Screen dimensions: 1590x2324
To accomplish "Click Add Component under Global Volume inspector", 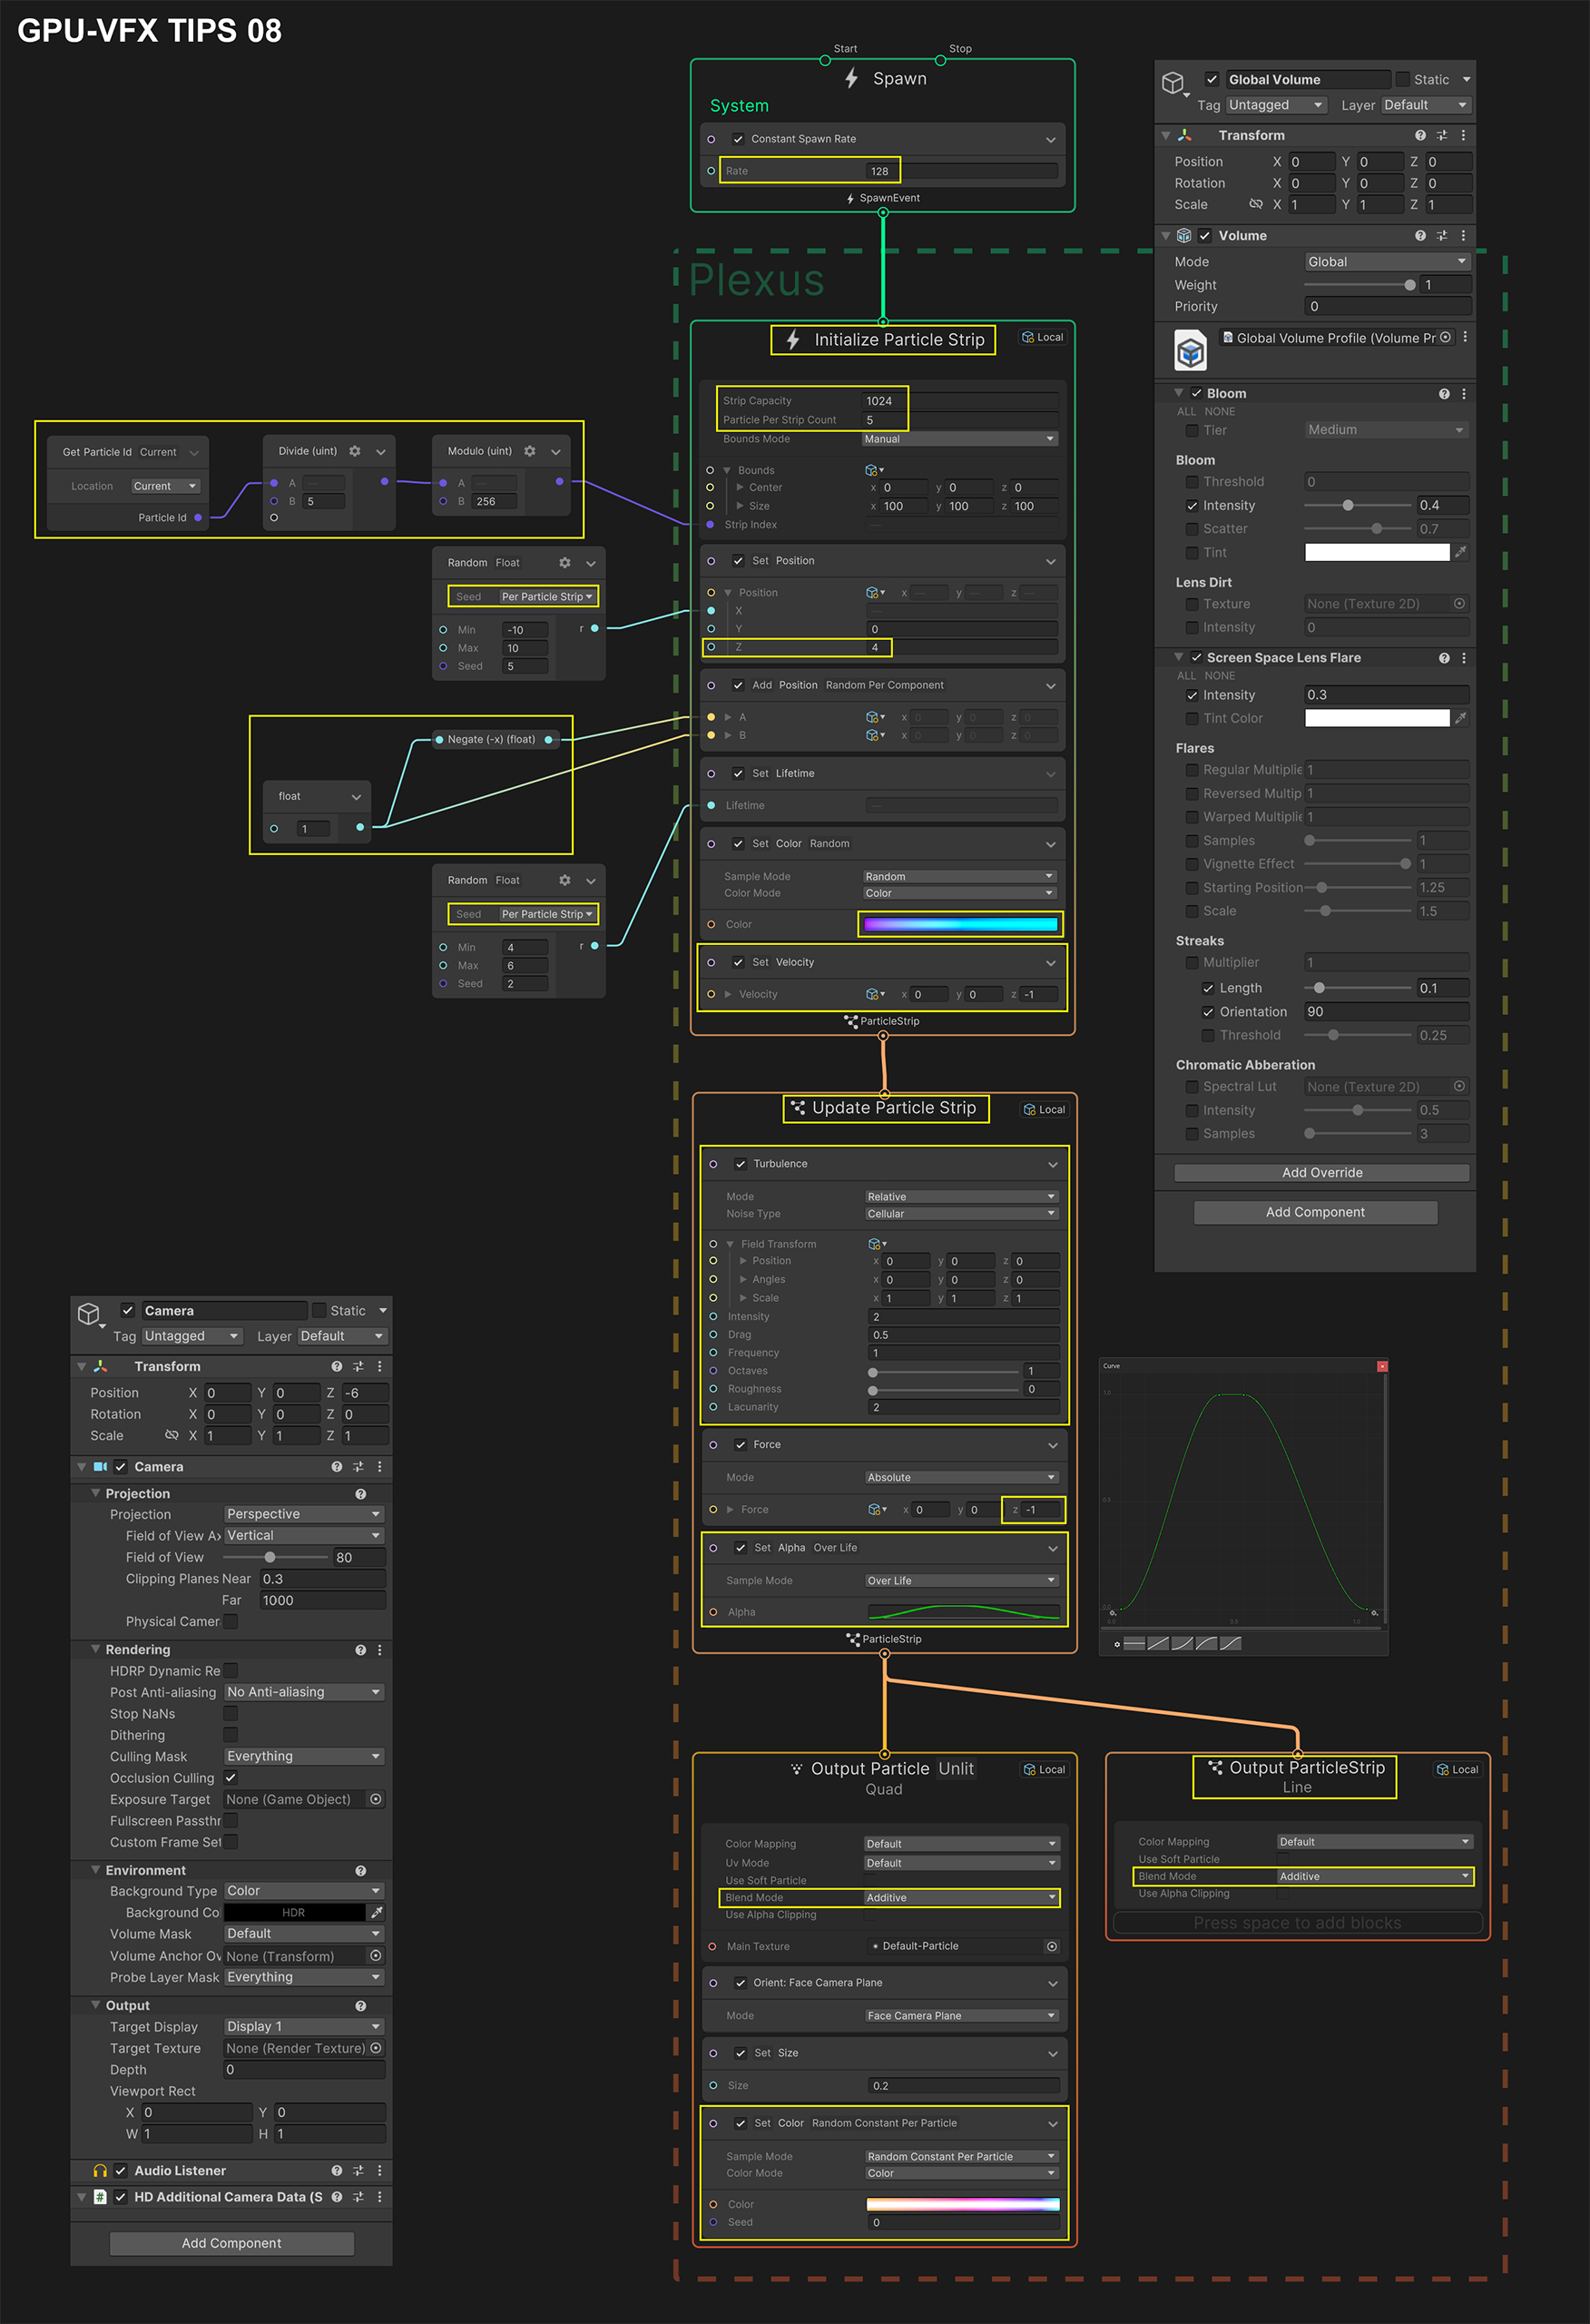I will click(x=1315, y=1212).
